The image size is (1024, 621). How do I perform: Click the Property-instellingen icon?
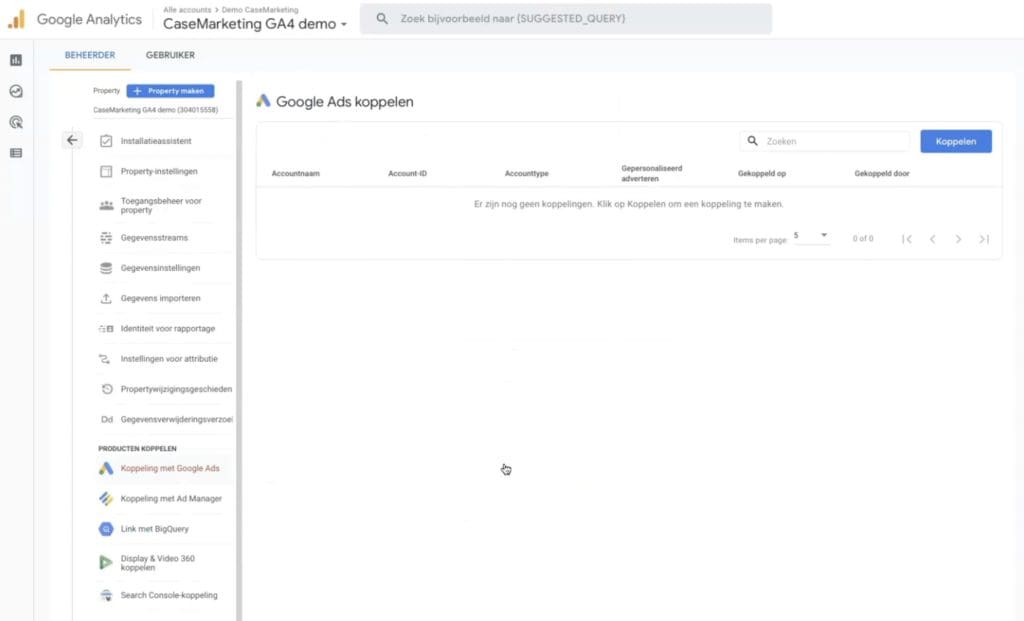click(106, 171)
